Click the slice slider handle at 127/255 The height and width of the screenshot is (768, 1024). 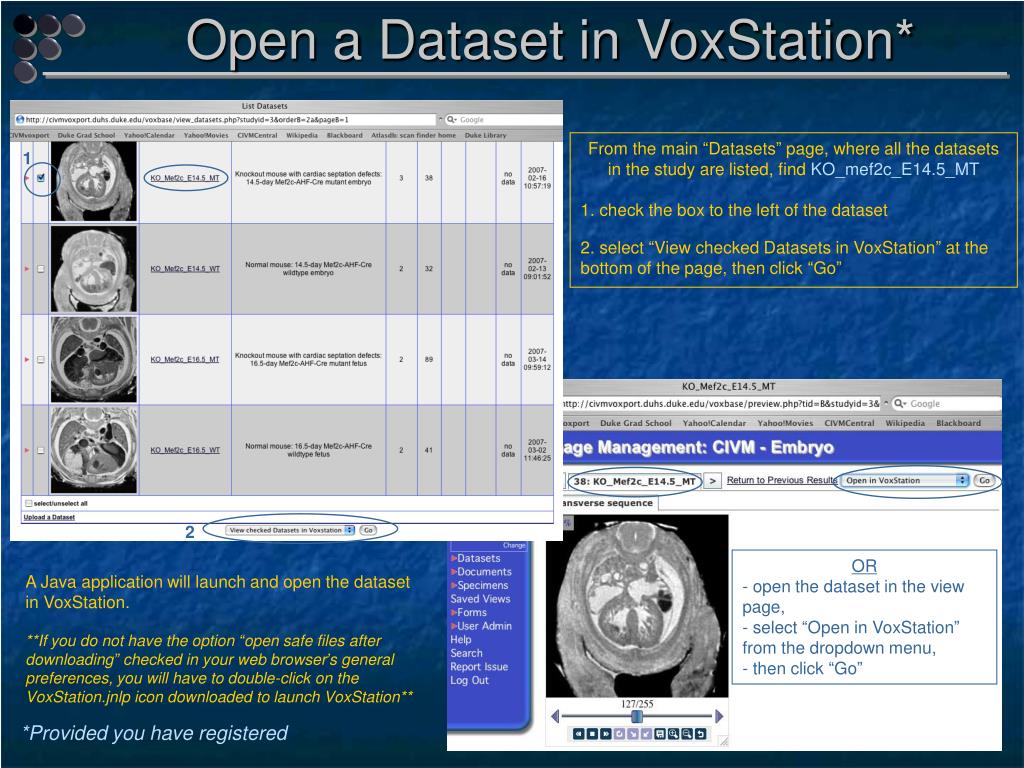[x=637, y=716]
